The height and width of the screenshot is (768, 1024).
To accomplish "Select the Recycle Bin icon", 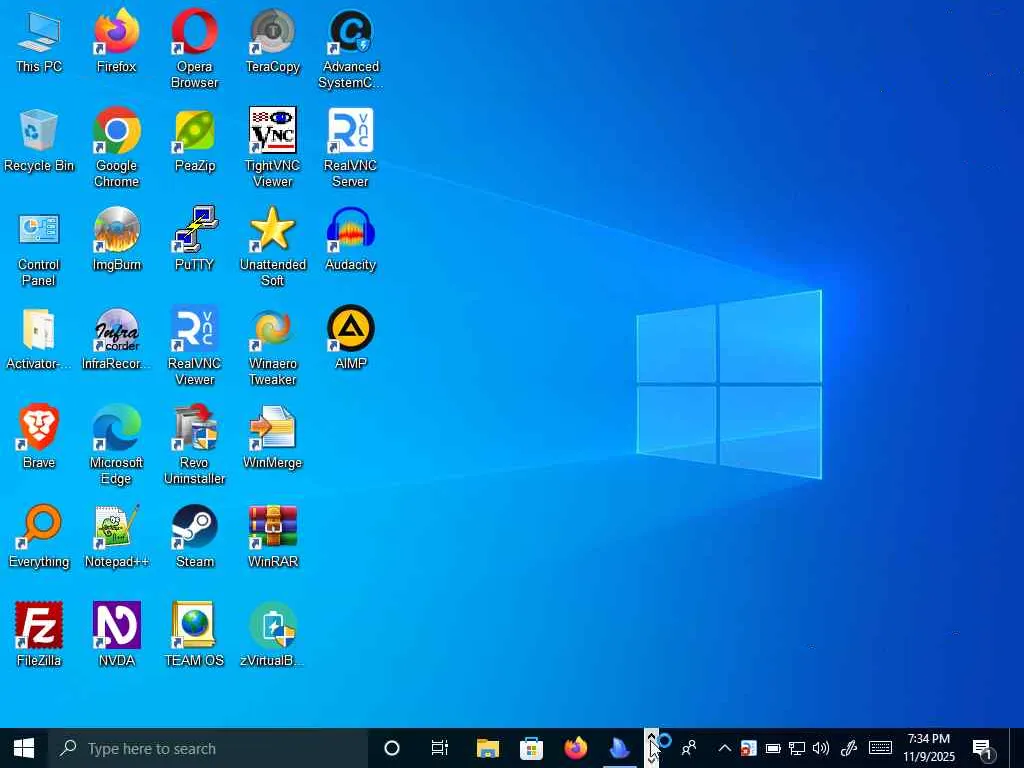I will pos(39,141).
